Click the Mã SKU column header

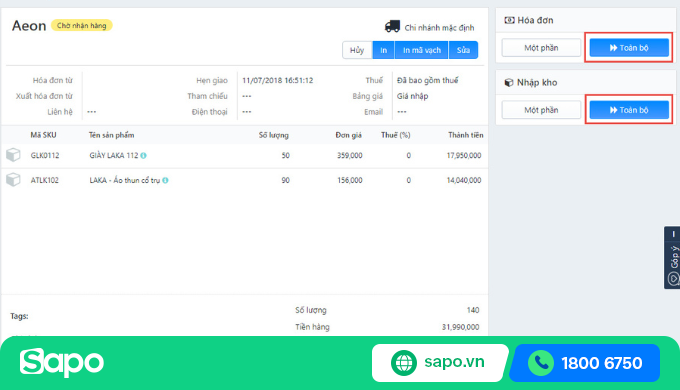43,135
